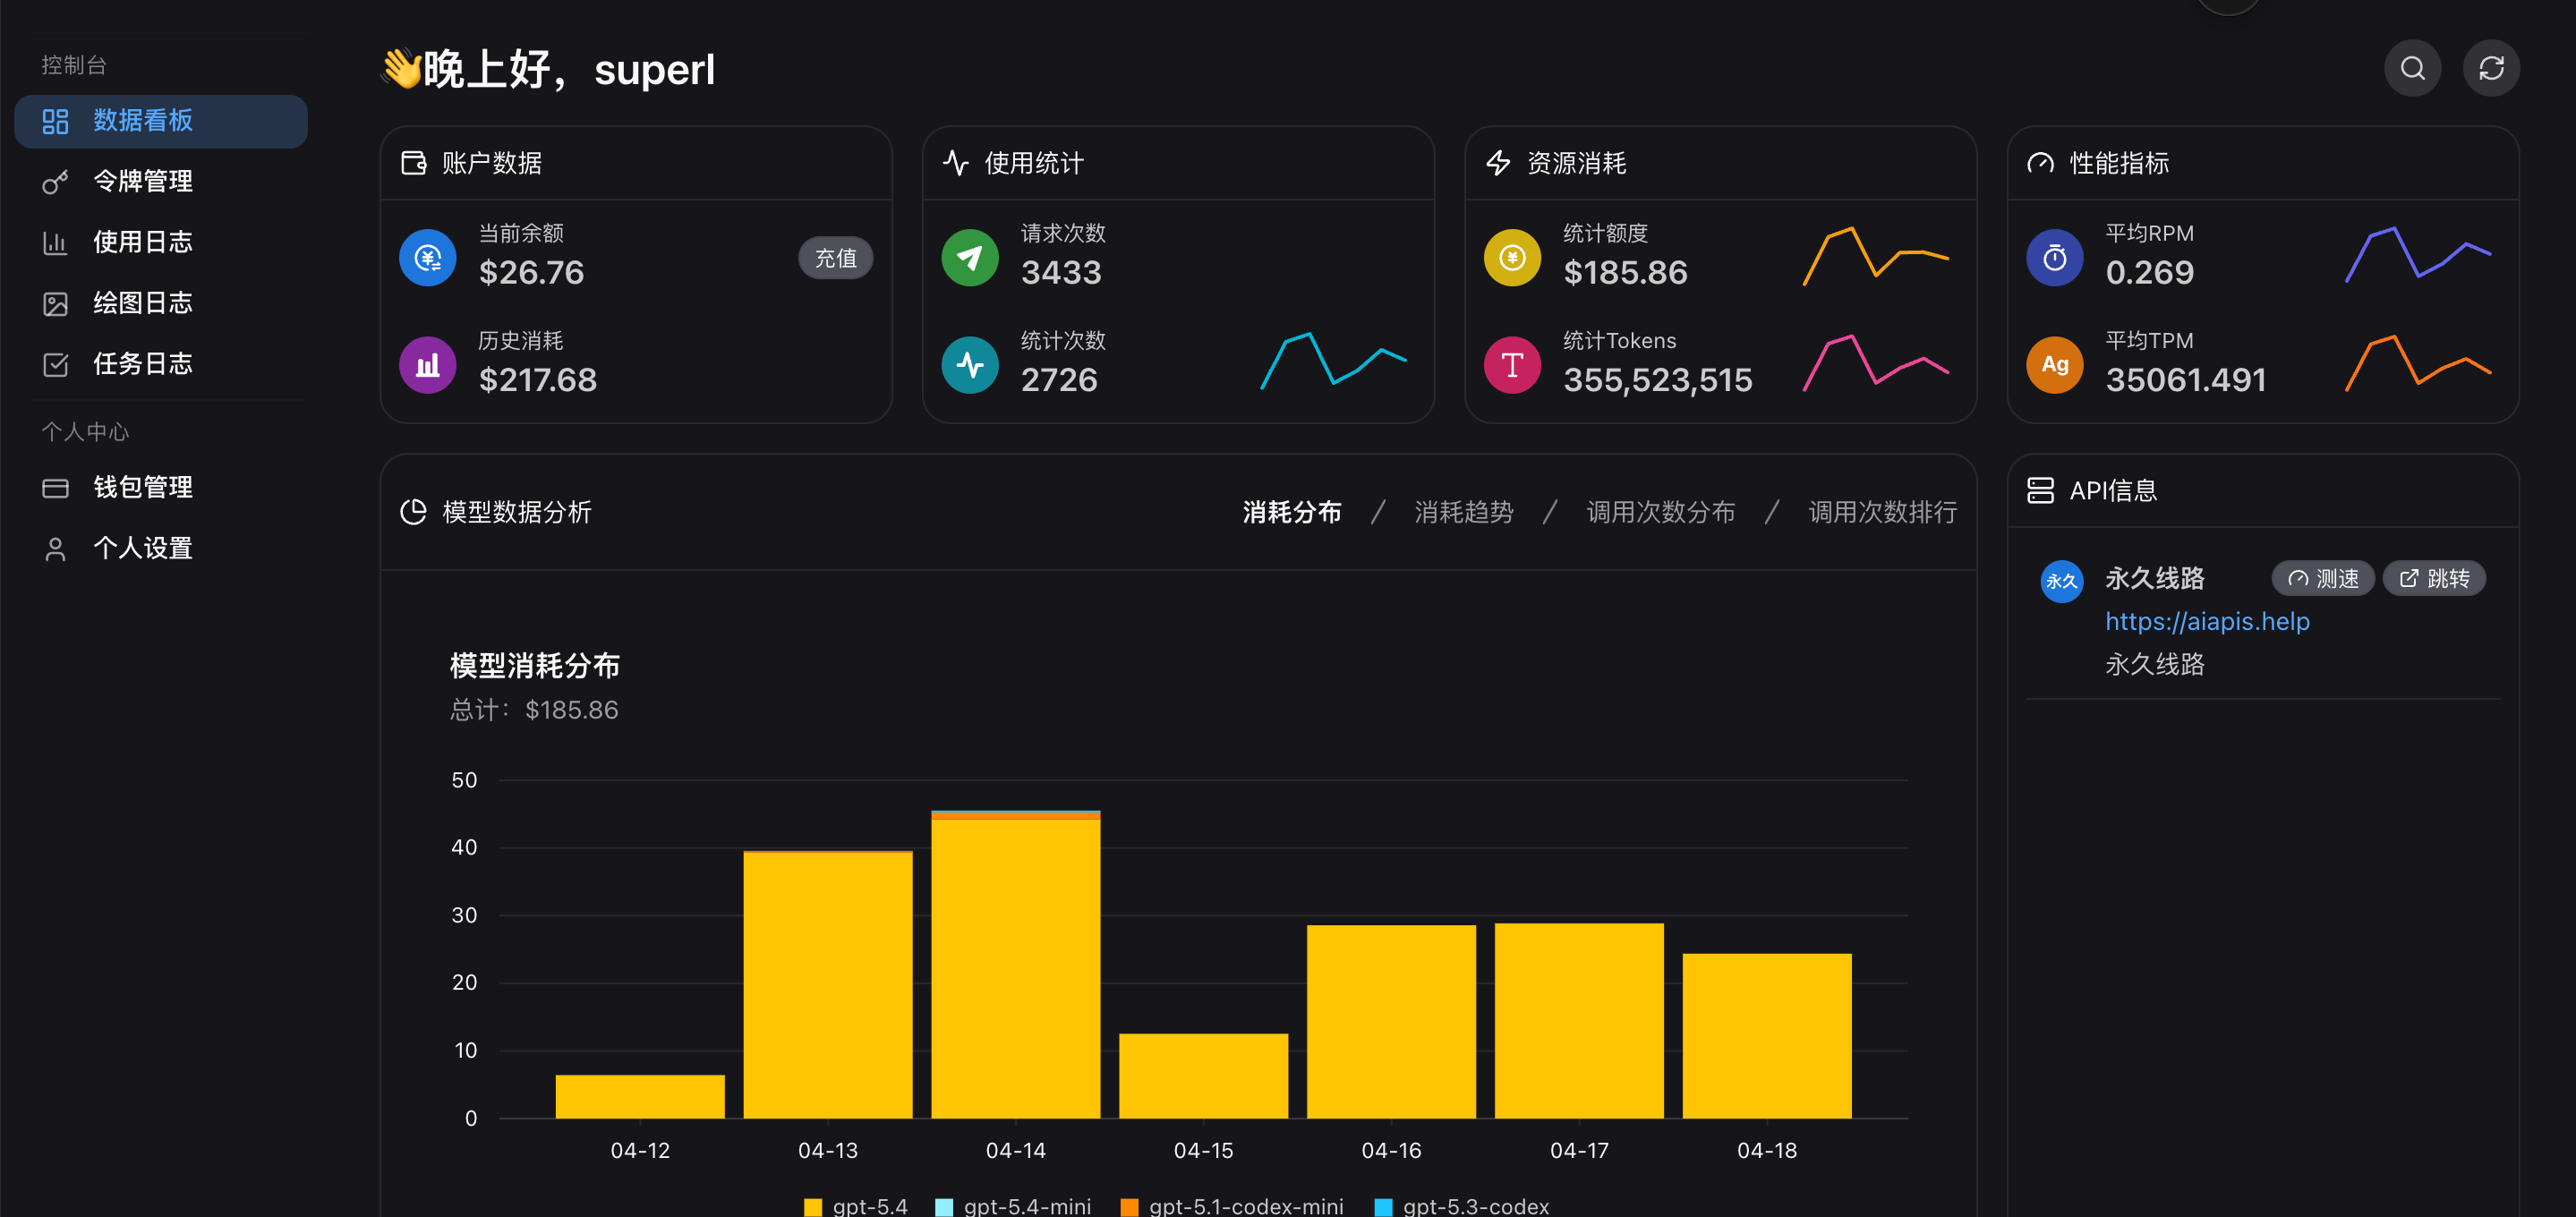Viewport: 2576px width, 1217px height.
Task: Click the purple 历史消耗 chart icon
Action: [x=428, y=365]
